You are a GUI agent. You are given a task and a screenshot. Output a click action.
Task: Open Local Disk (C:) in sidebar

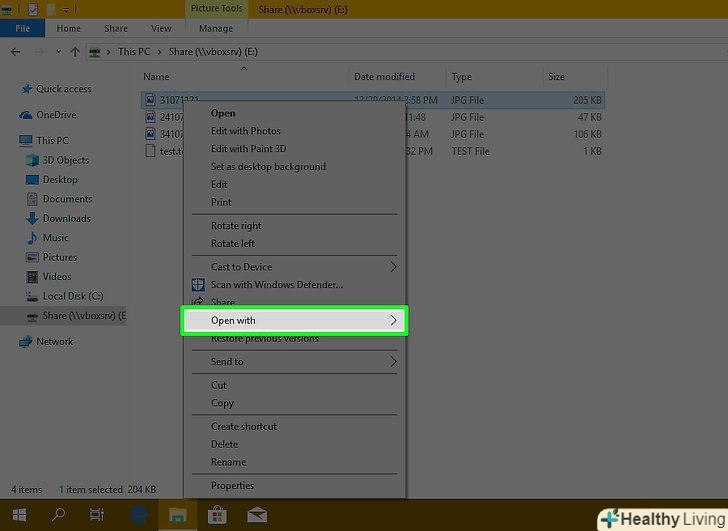pyautogui.click(x=72, y=296)
